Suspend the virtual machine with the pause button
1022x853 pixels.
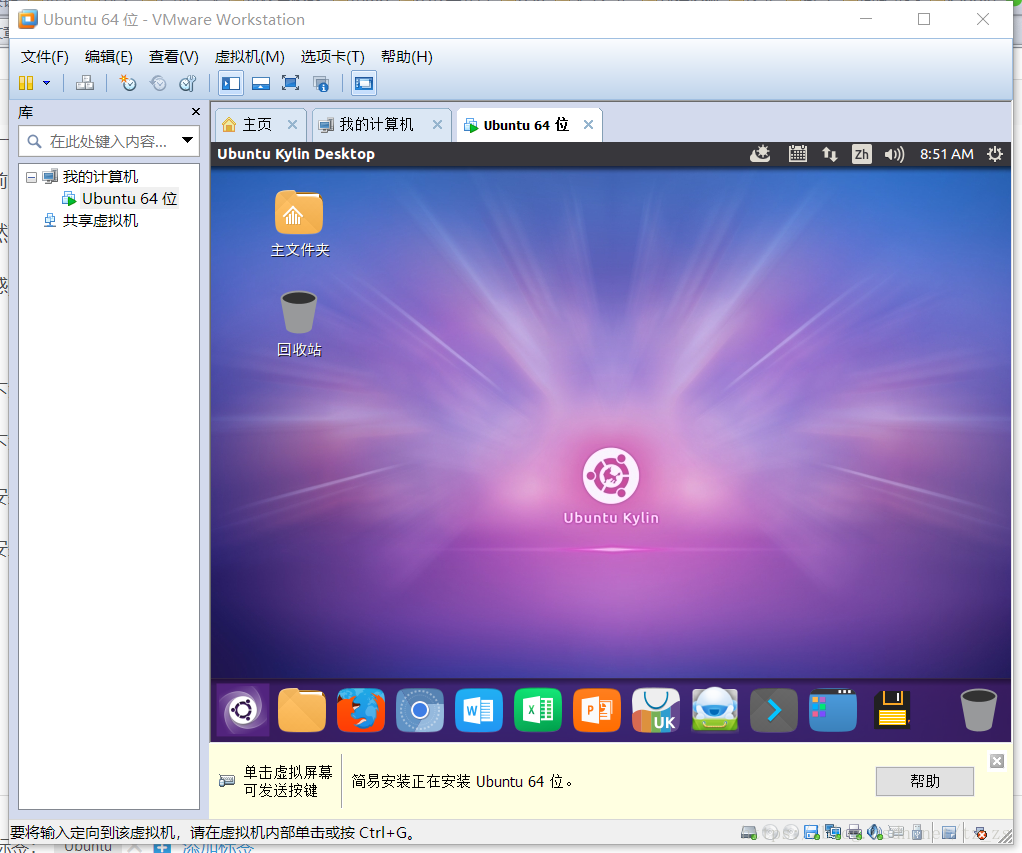(26, 83)
